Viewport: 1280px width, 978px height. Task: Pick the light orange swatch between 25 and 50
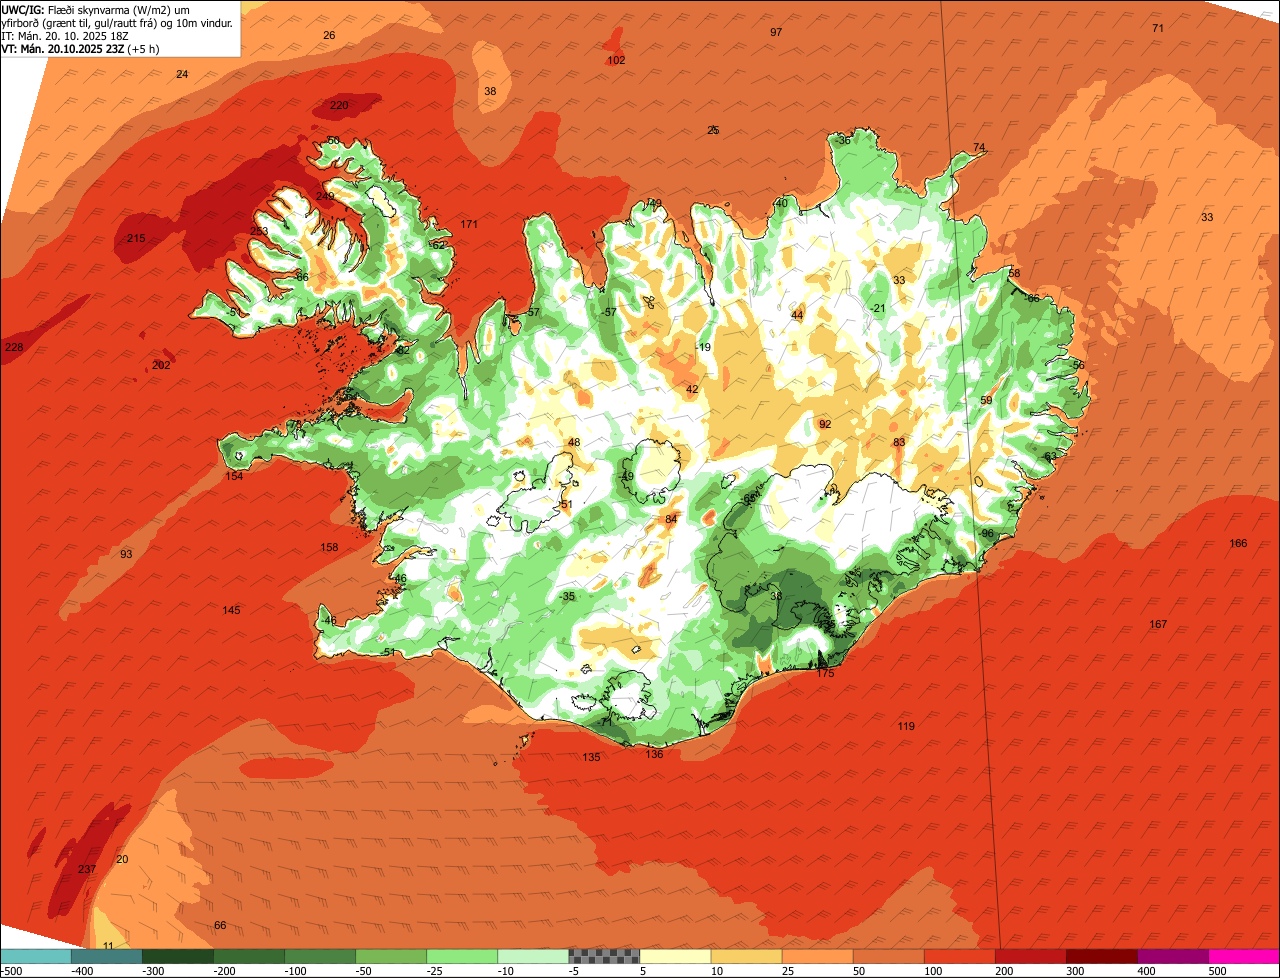[817, 956]
